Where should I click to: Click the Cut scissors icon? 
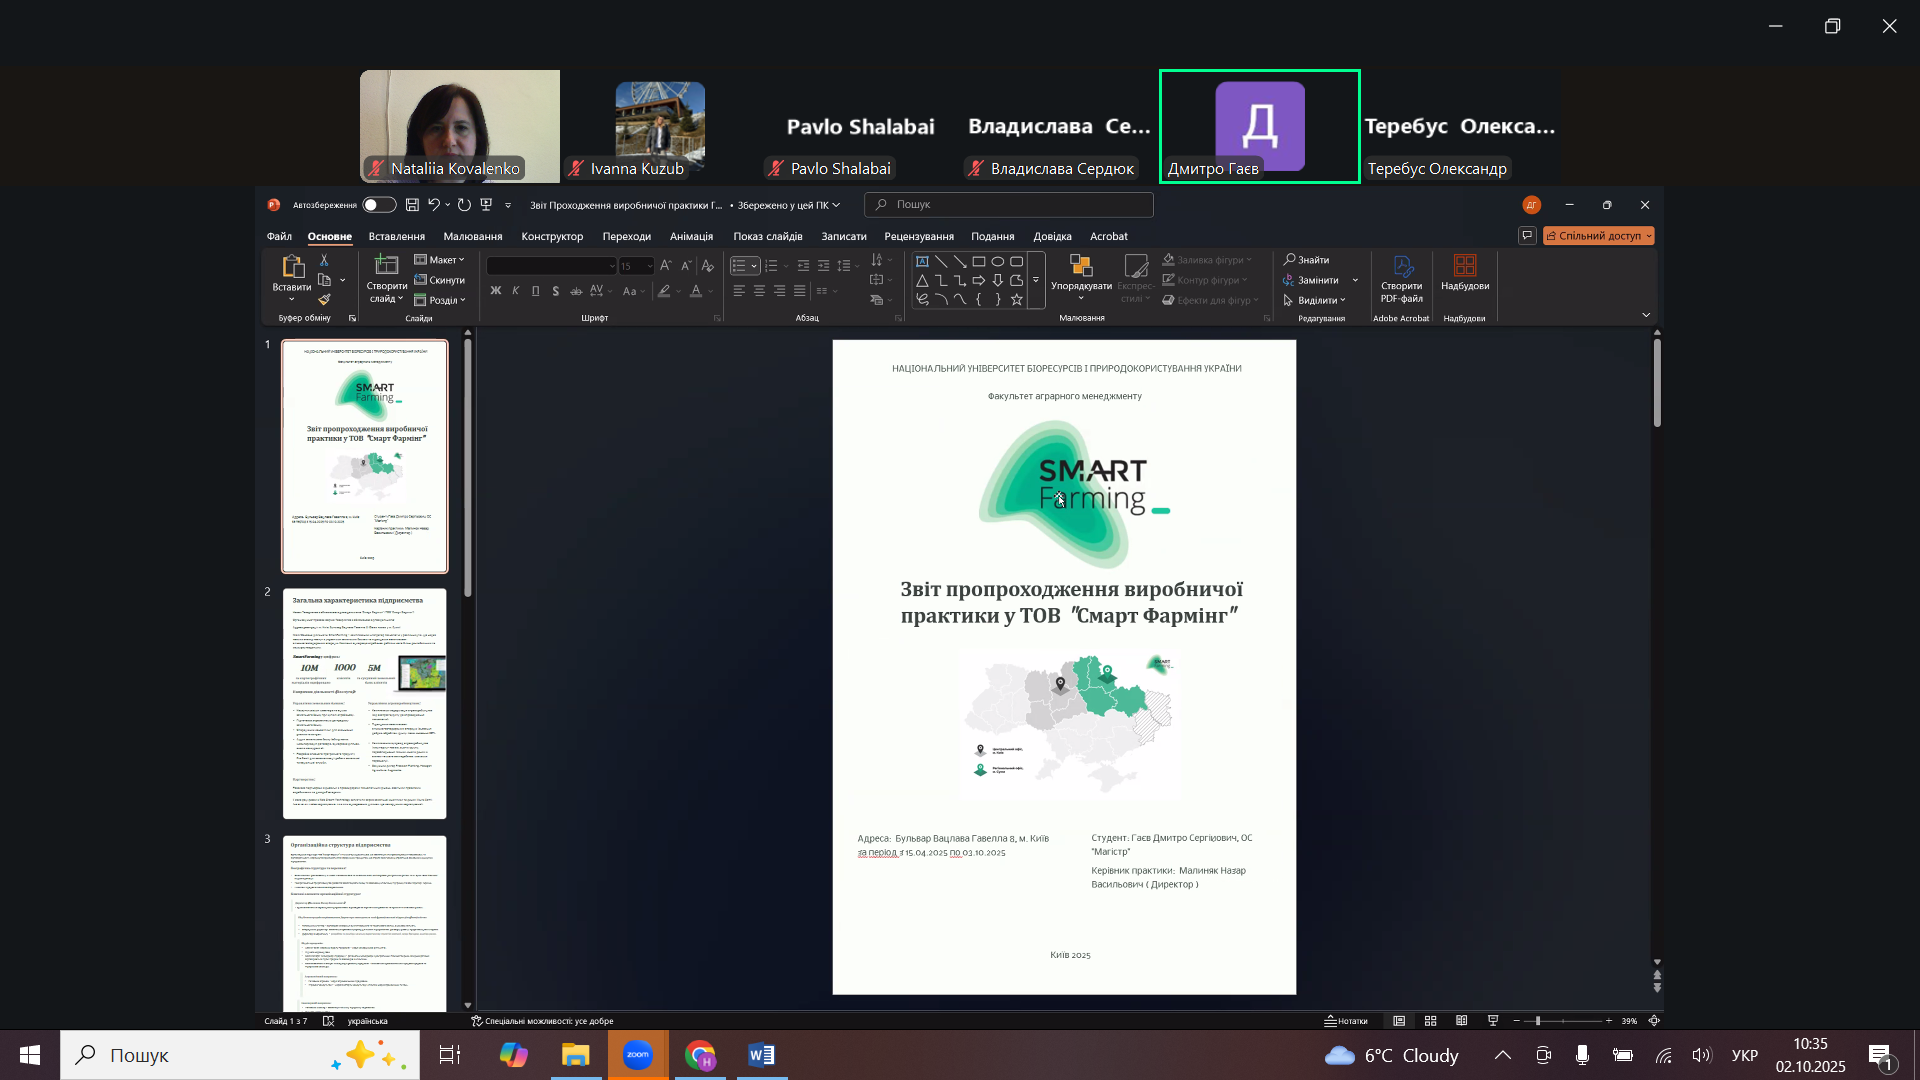click(x=324, y=260)
